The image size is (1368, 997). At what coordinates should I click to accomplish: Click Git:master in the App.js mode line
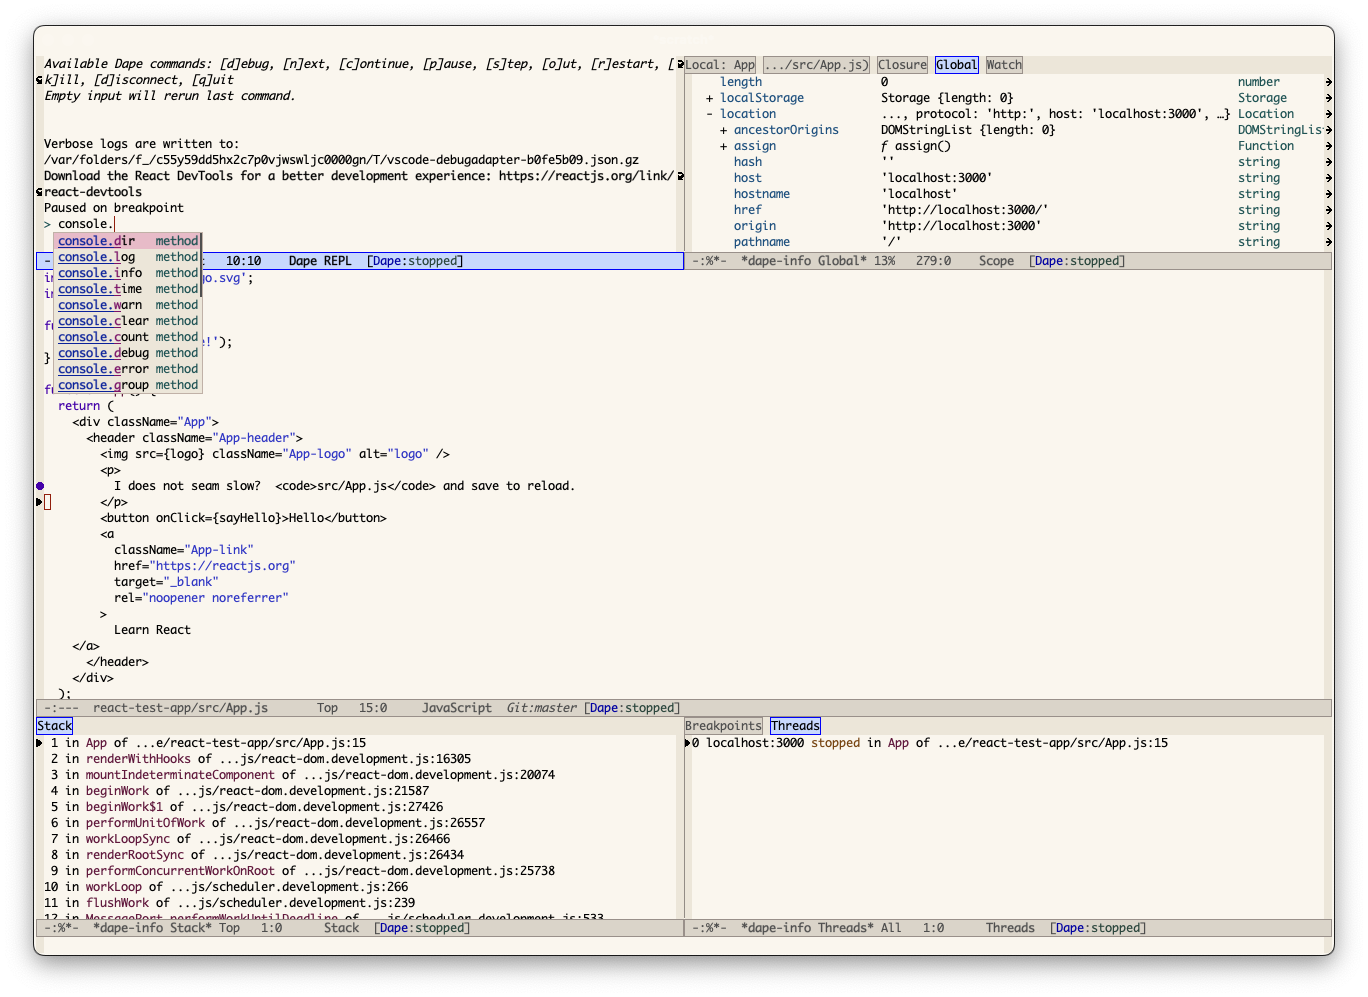click(x=541, y=708)
